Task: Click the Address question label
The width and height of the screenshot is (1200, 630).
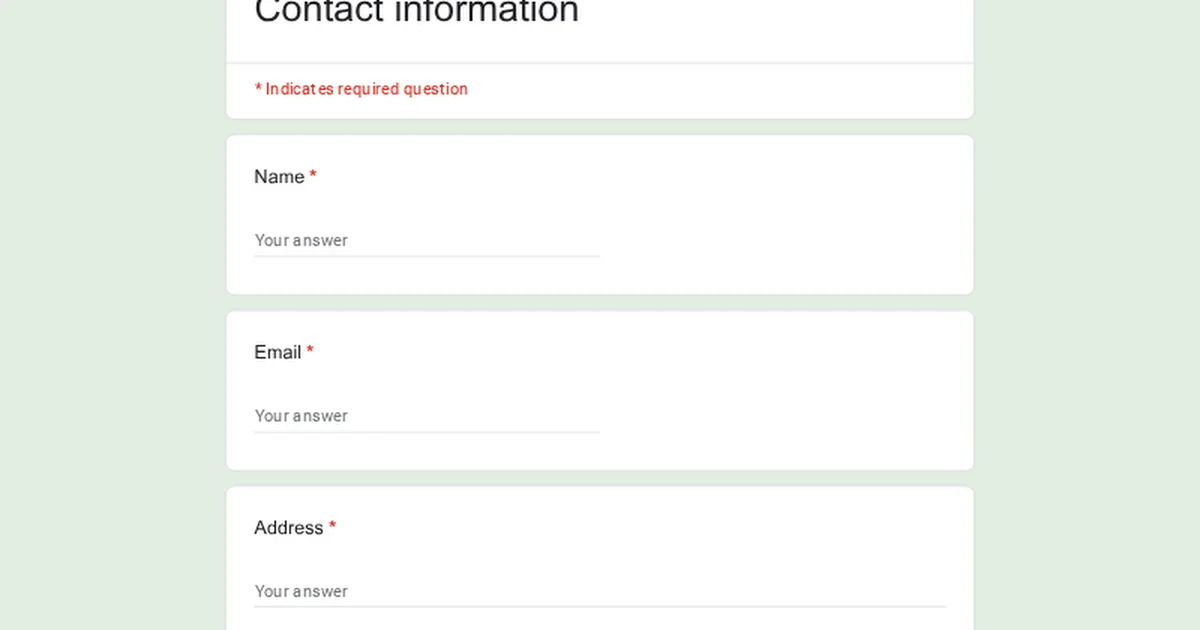Action: [x=288, y=528]
